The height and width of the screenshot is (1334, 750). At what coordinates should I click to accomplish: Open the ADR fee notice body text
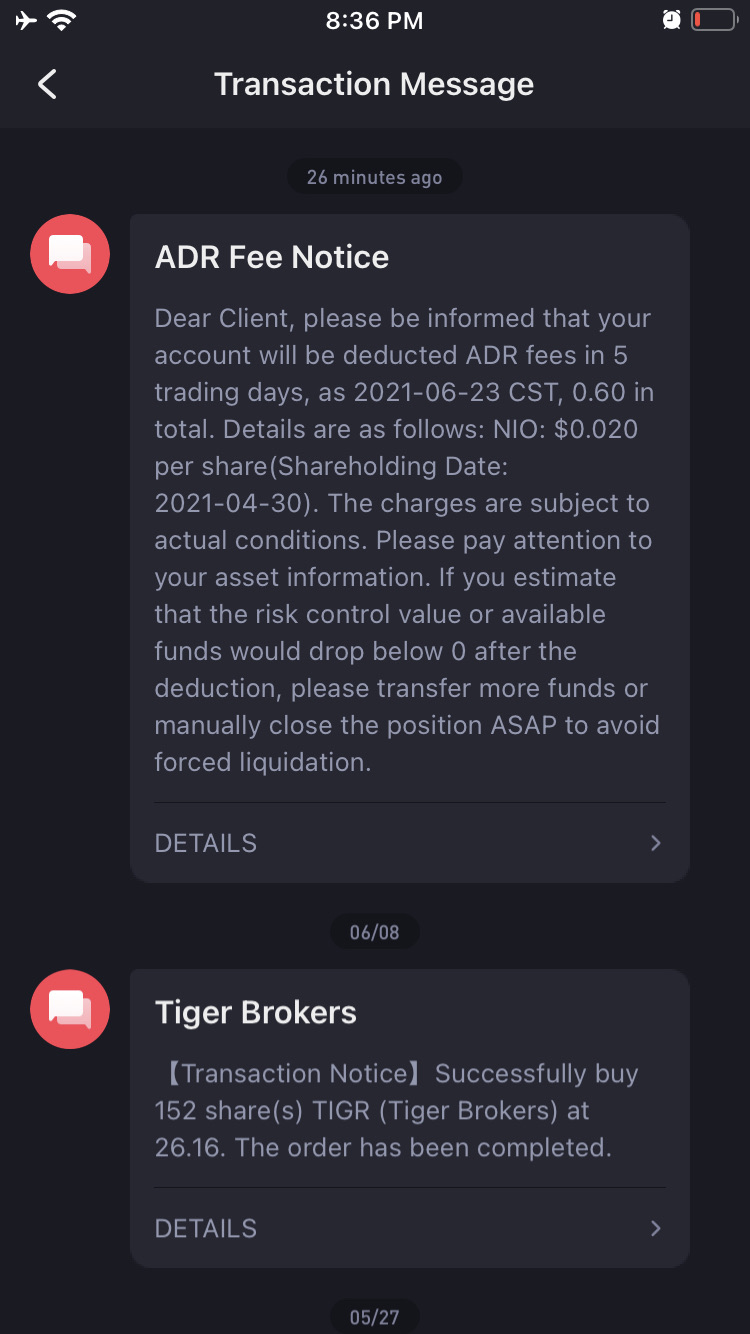[406, 540]
